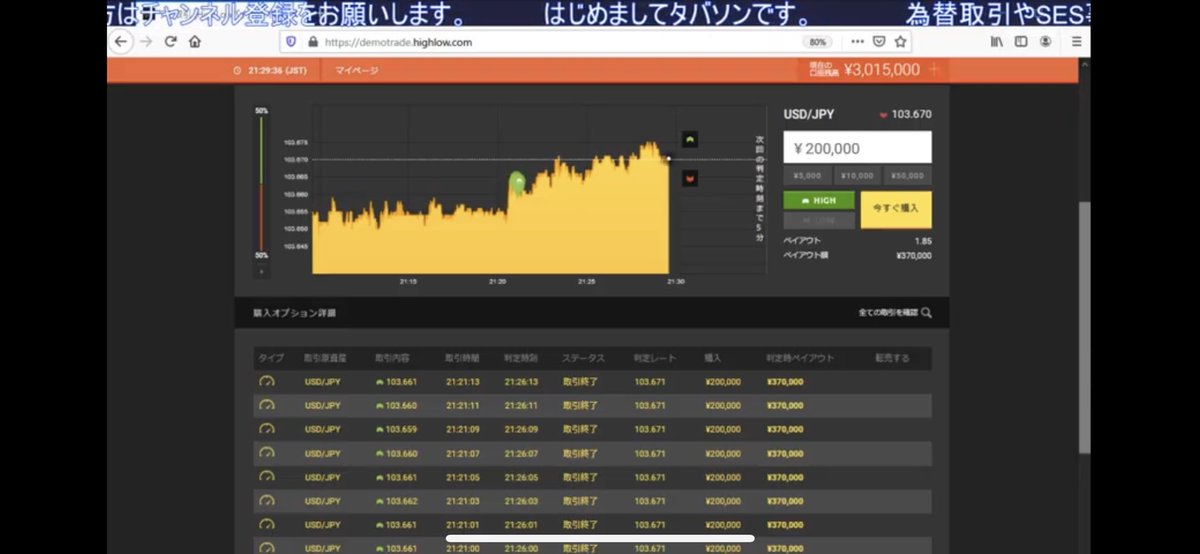Select the ¥50,000 preset amount
The height and width of the screenshot is (554, 1200).
point(907,176)
